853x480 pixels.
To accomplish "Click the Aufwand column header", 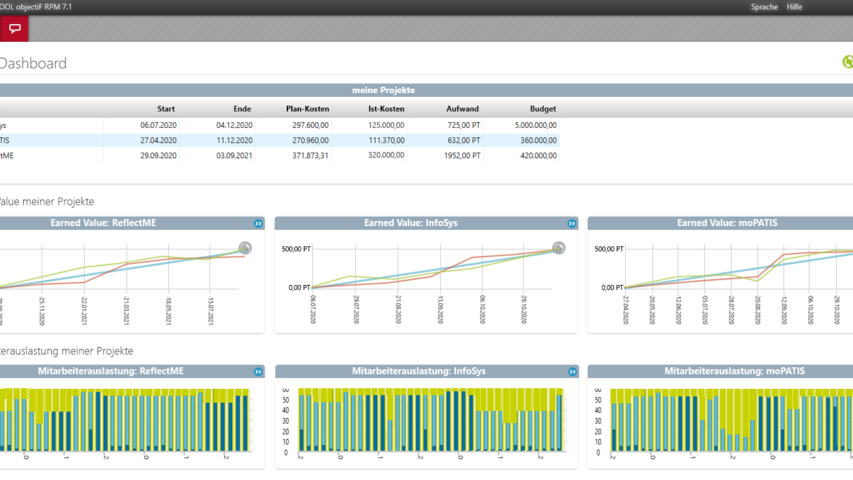I will 462,109.
